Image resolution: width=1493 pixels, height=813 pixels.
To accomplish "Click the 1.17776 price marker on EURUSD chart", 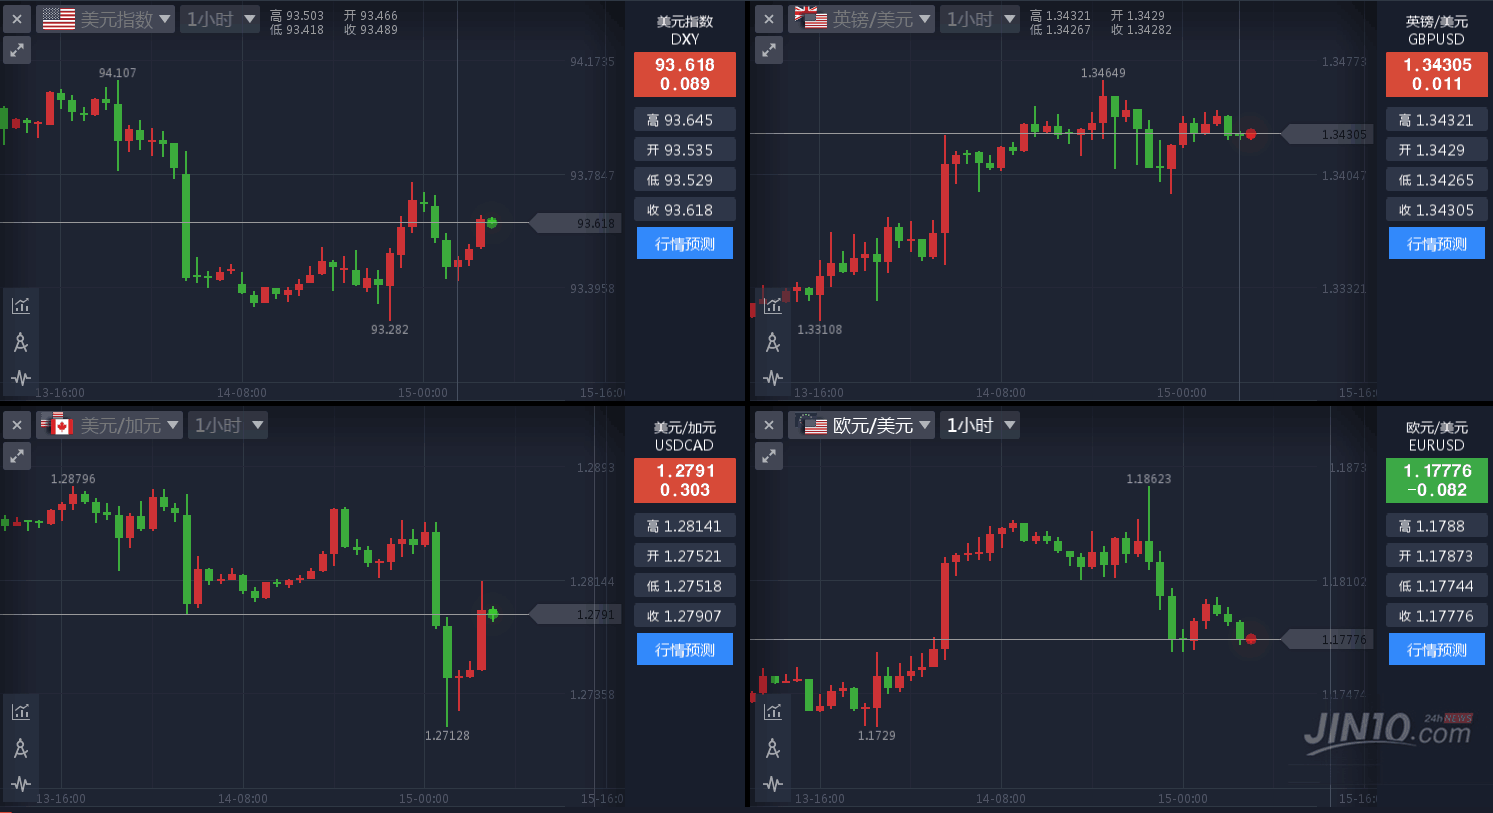I will pos(1327,639).
